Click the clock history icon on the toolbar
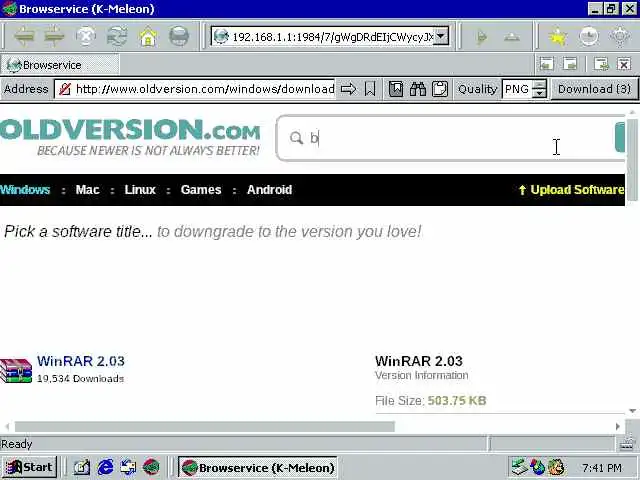640x480 pixels. 589,37
